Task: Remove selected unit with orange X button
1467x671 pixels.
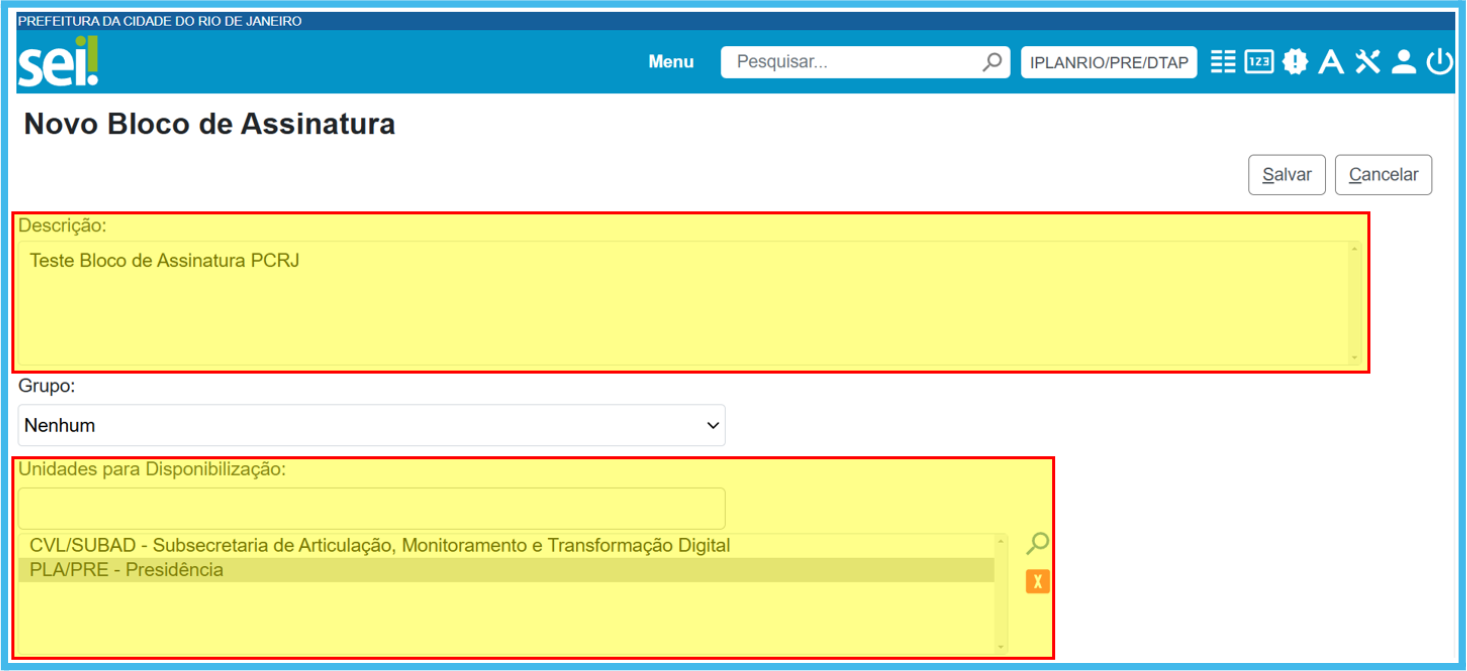Action: point(1037,582)
